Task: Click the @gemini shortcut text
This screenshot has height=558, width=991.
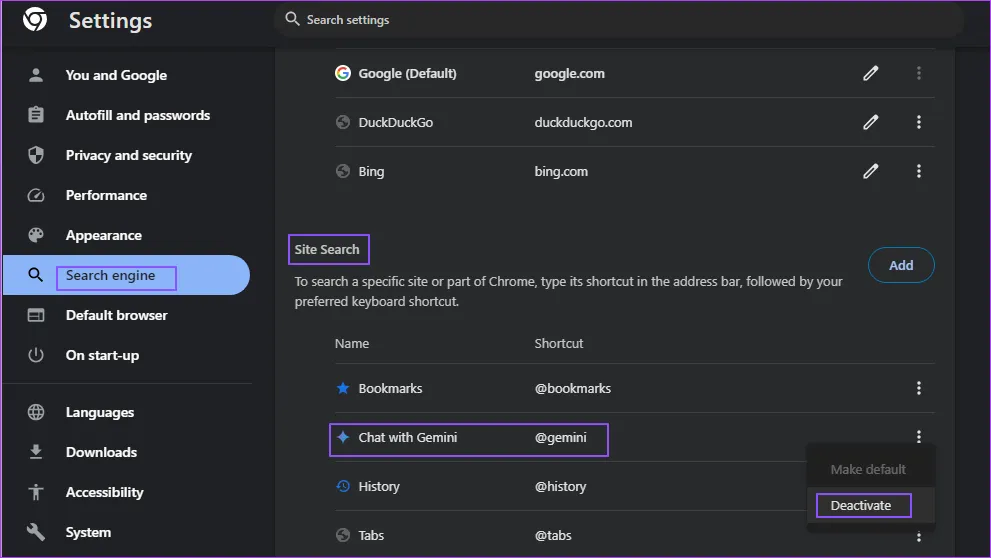Action: pyautogui.click(x=561, y=437)
